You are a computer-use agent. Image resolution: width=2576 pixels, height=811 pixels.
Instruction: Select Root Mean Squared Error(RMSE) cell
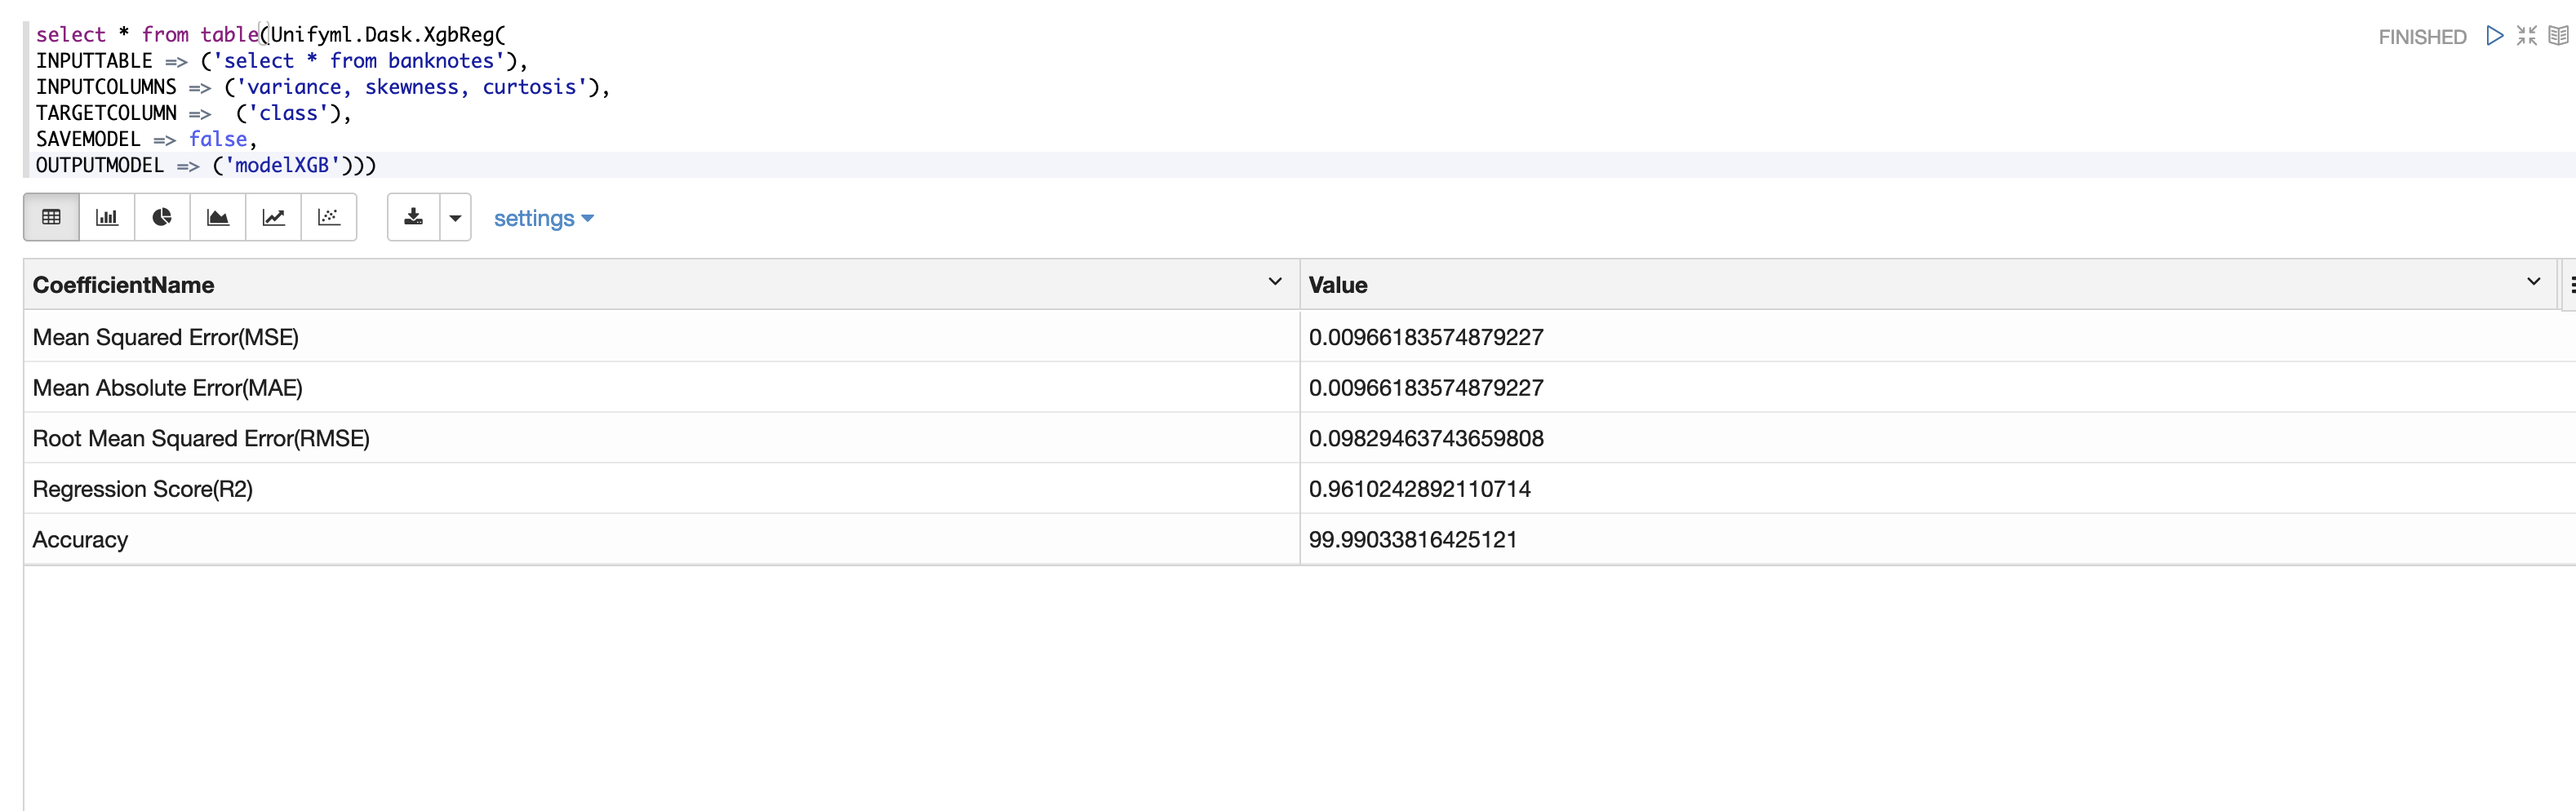[x=662, y=438]
